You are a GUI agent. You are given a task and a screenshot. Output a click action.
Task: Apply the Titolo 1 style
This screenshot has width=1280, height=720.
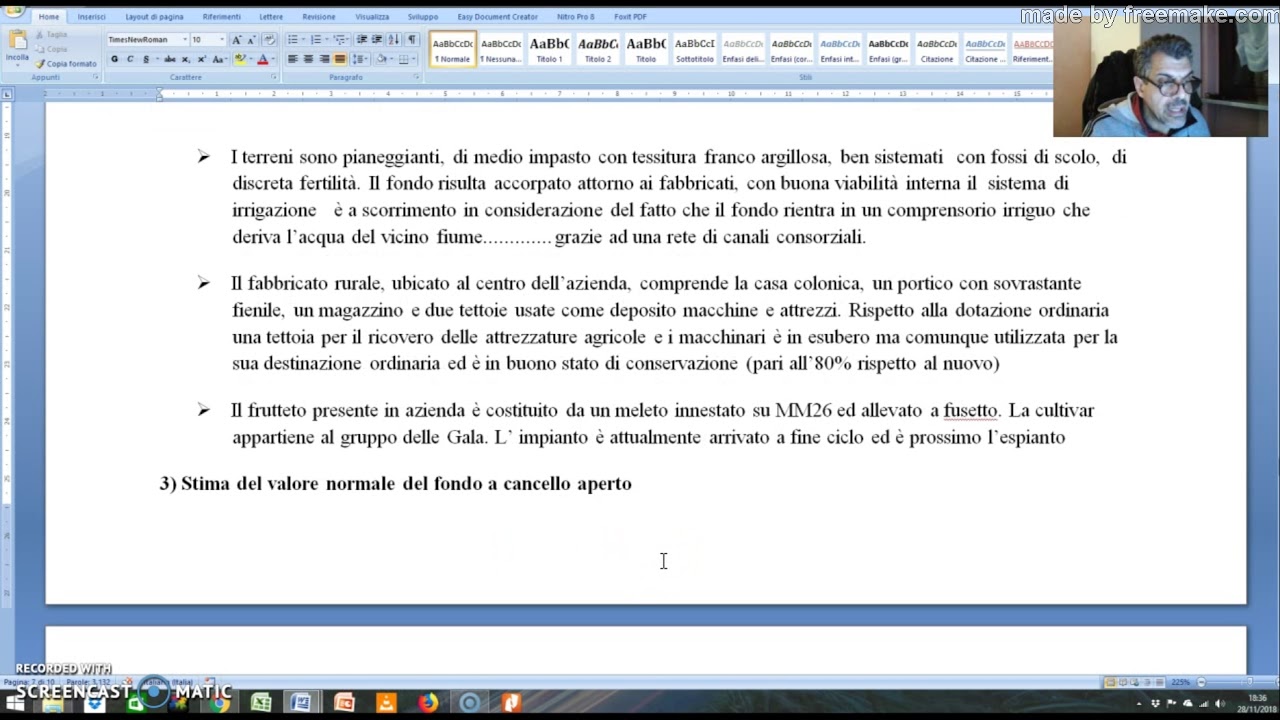[x=549, y=49]
